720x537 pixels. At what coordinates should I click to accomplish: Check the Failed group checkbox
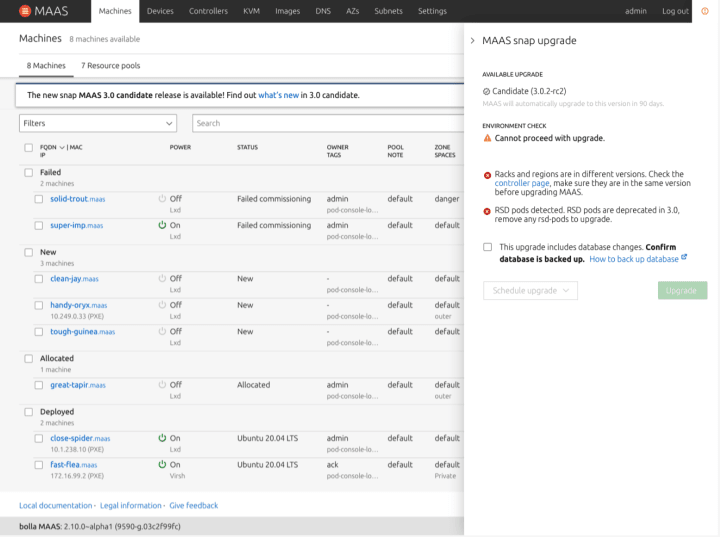pyautogui.click(x=28, y=172)
